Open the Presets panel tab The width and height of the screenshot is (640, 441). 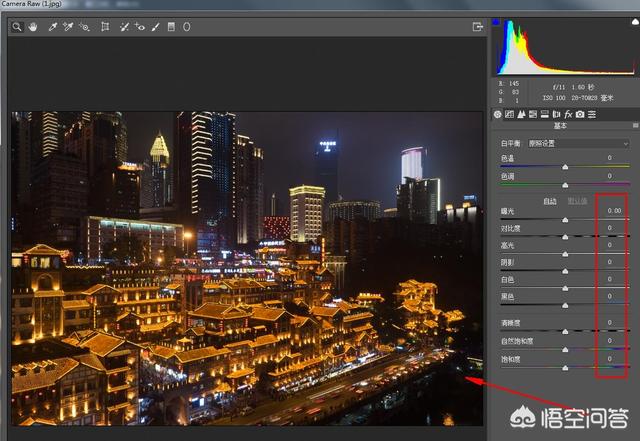(x=592, y=114)
